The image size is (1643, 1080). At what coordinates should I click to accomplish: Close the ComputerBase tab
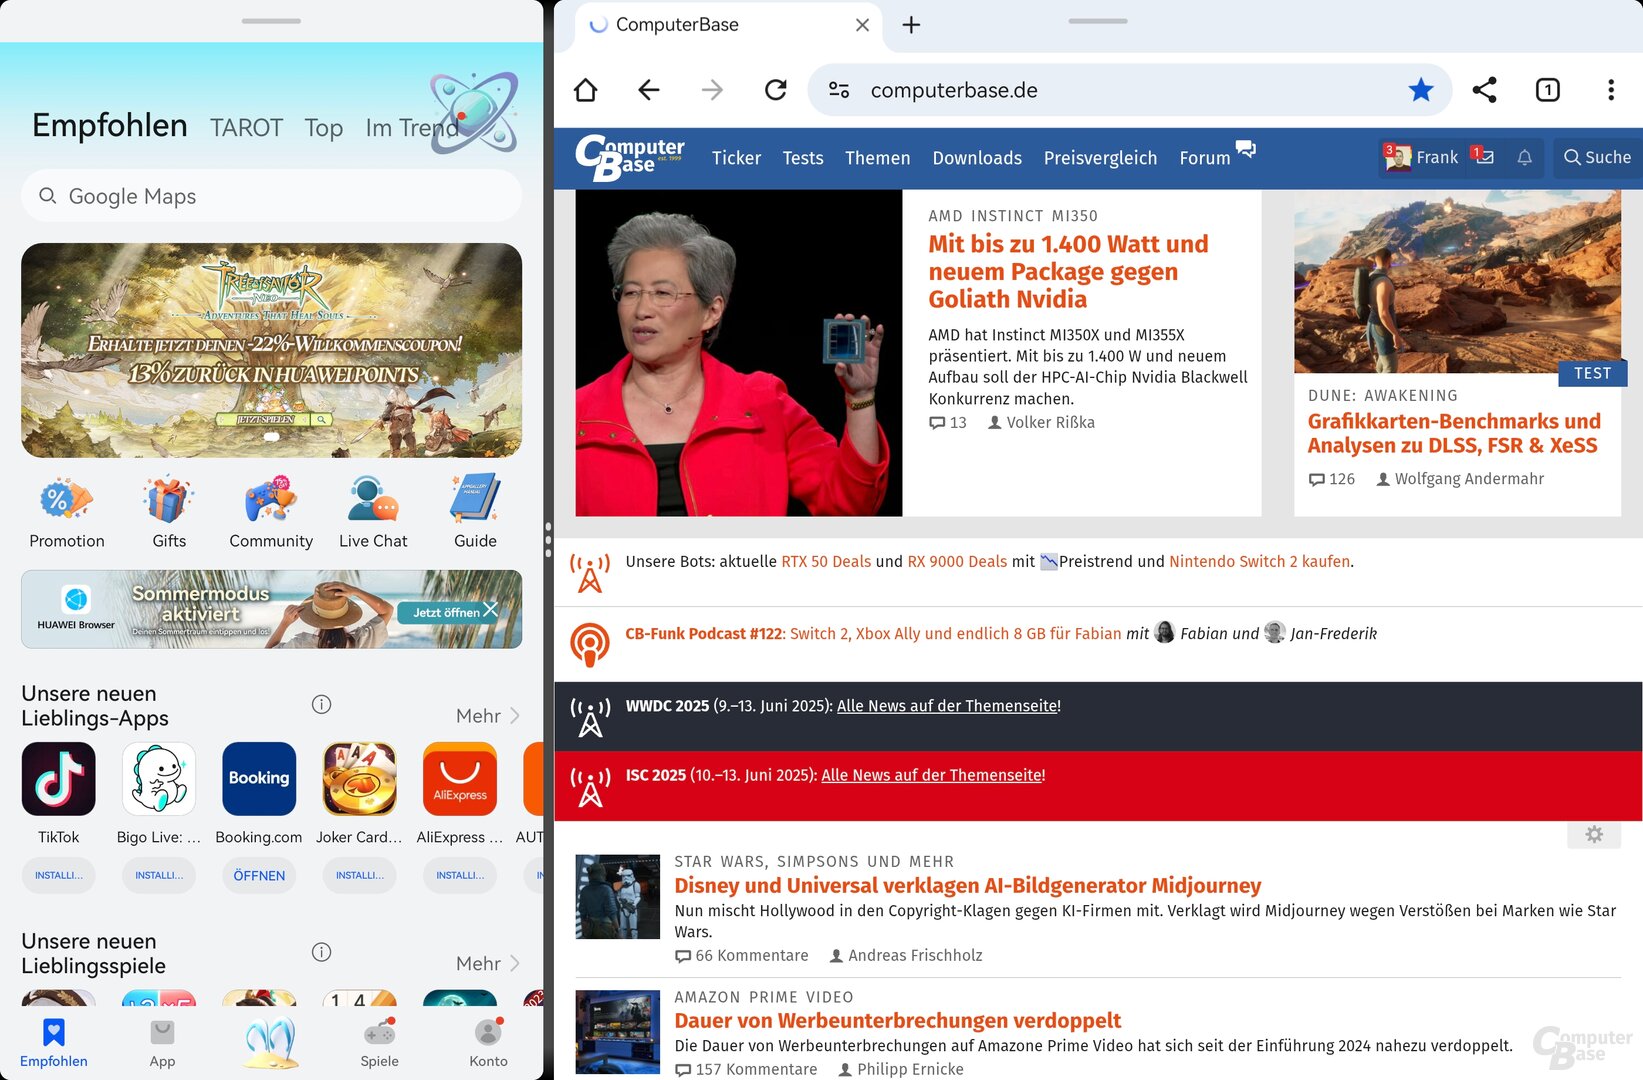point(862,25)
